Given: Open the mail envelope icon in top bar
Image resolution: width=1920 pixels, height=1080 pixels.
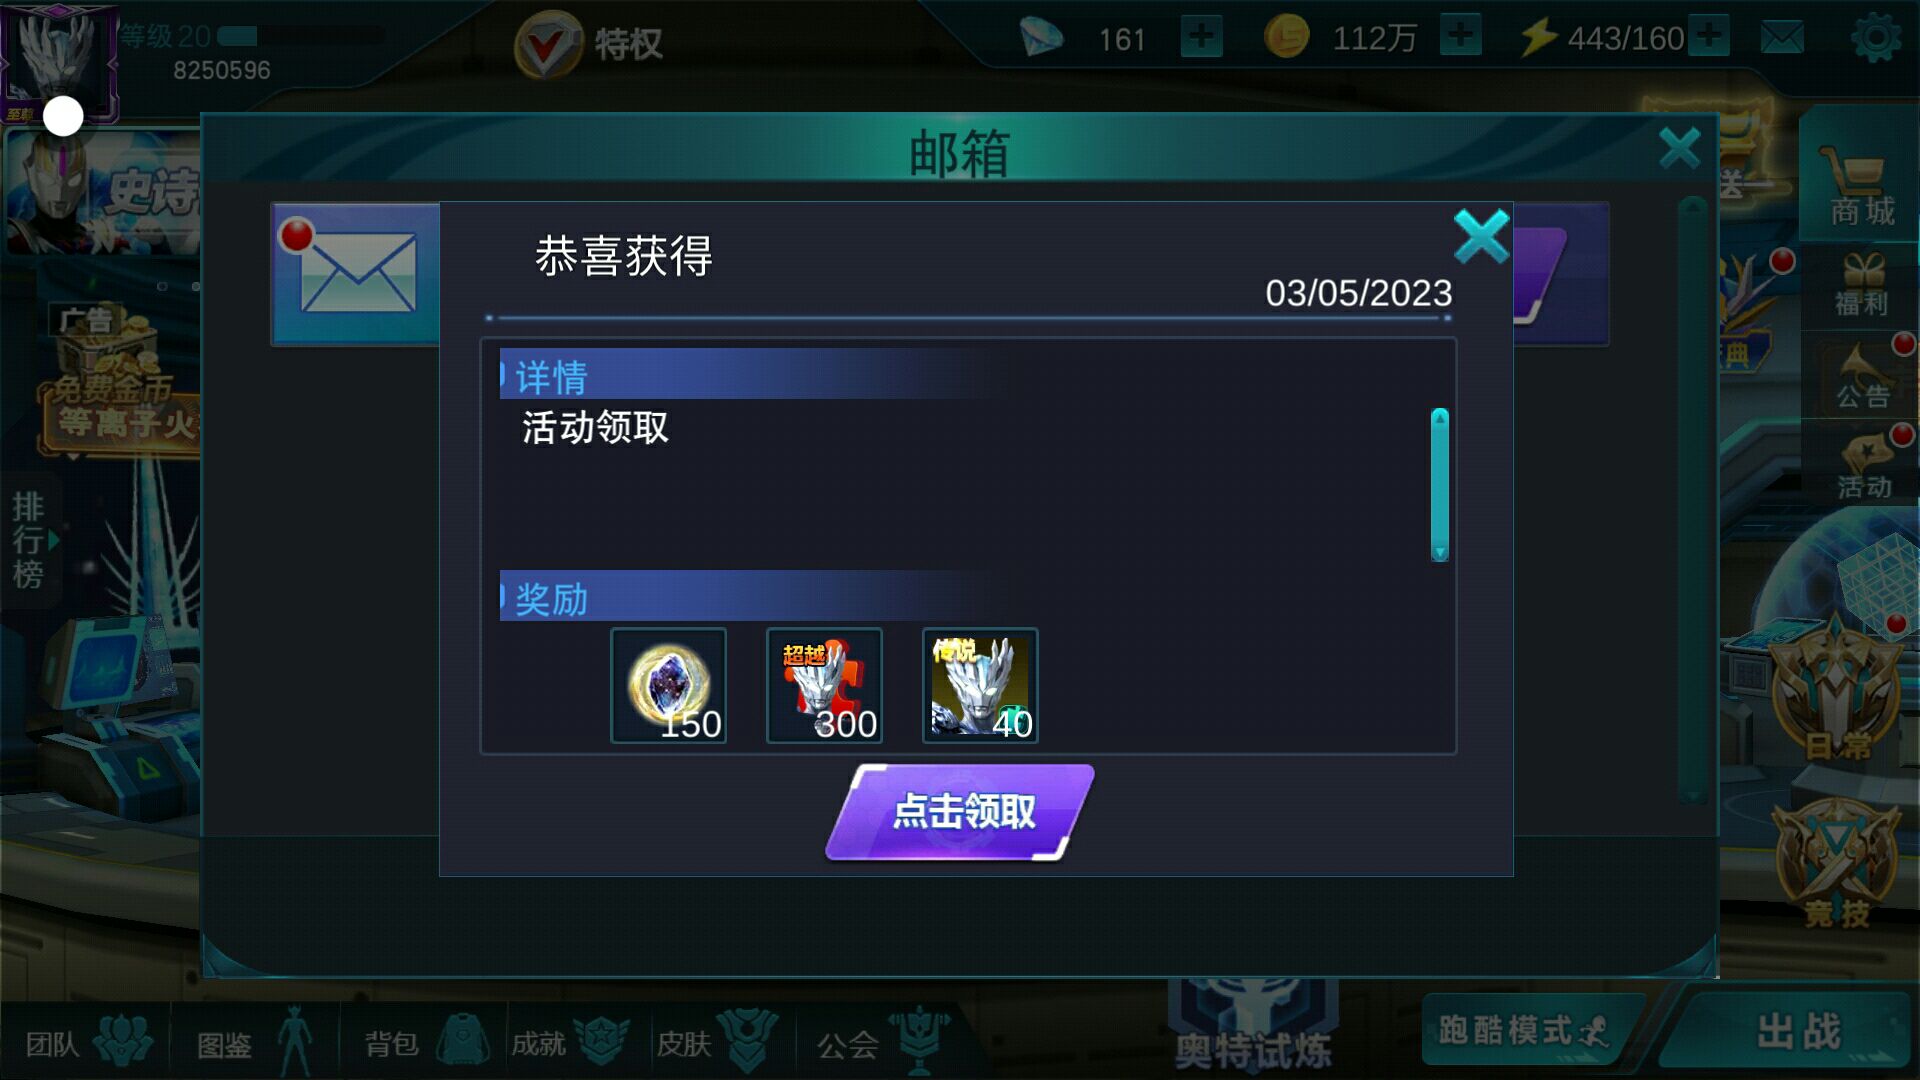Looking at the screenshot, I should coord(1782,38).
